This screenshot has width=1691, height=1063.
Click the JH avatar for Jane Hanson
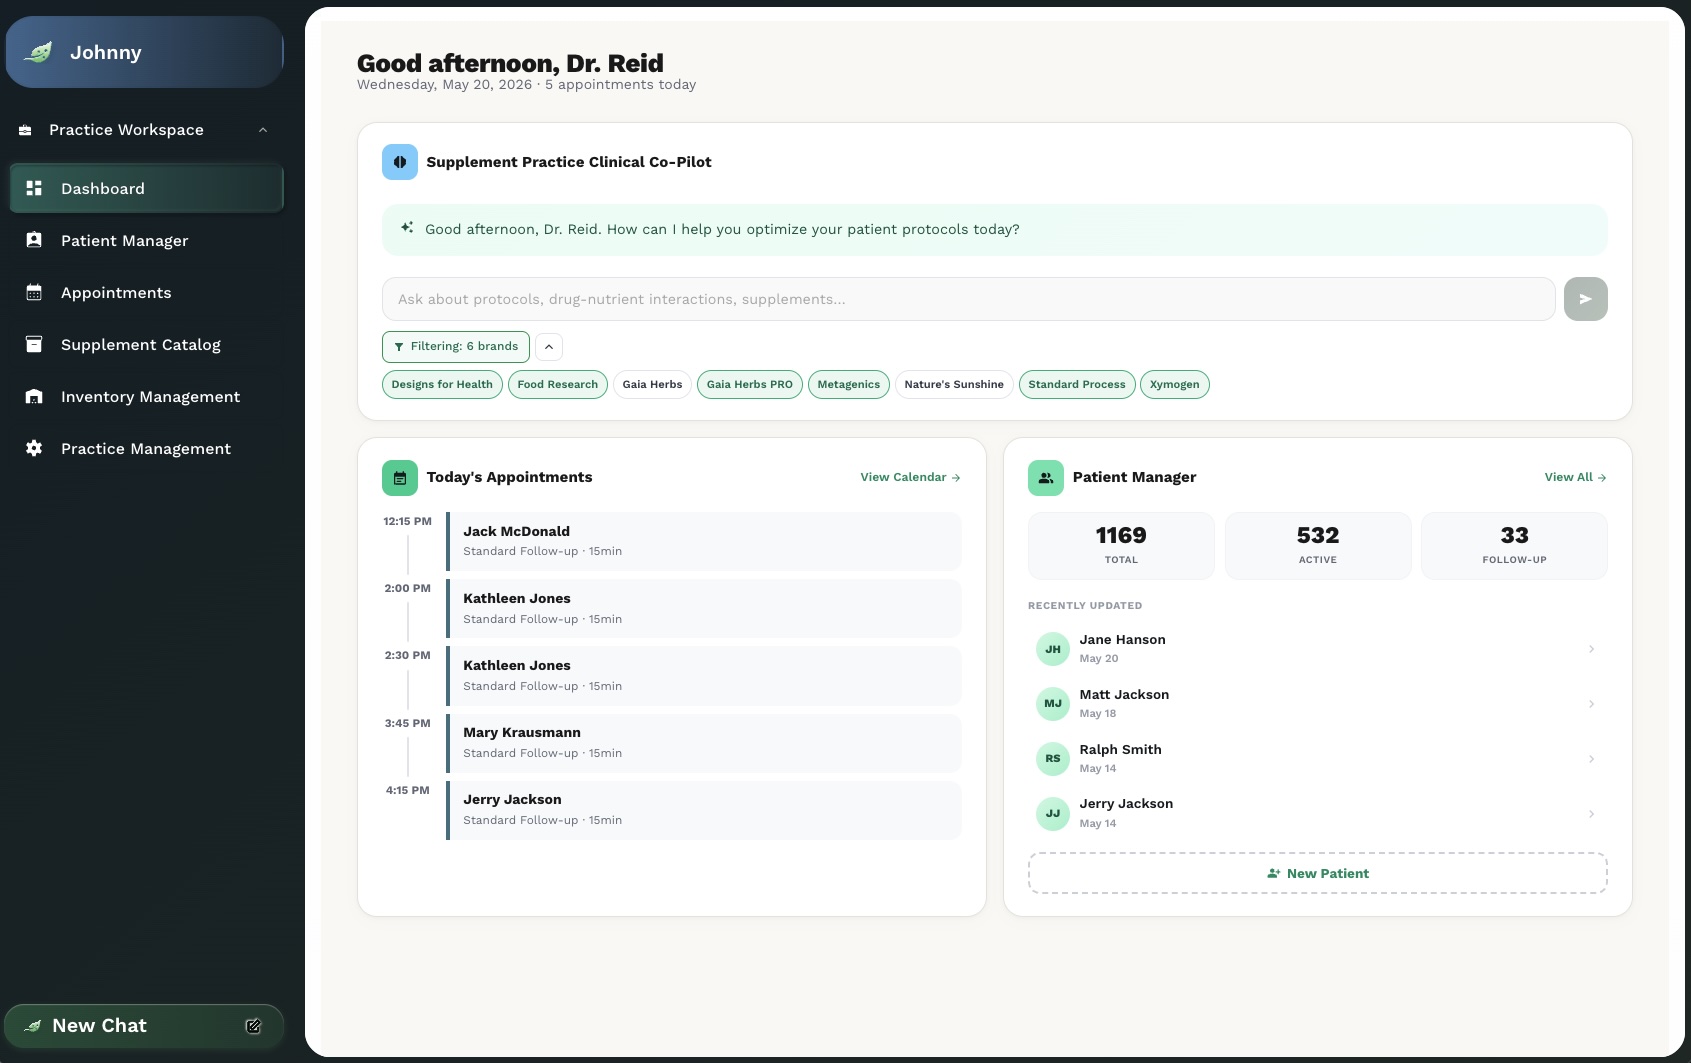(1053, 649)
